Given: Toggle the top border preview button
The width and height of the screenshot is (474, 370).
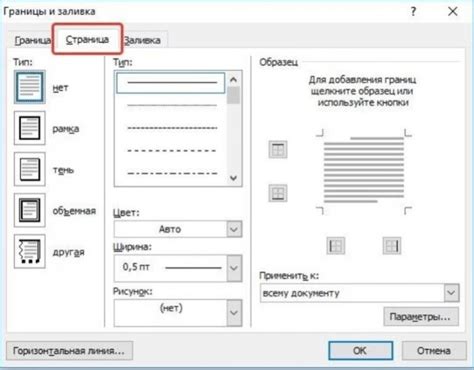Looking at the screenshot, I should (278, 149).
